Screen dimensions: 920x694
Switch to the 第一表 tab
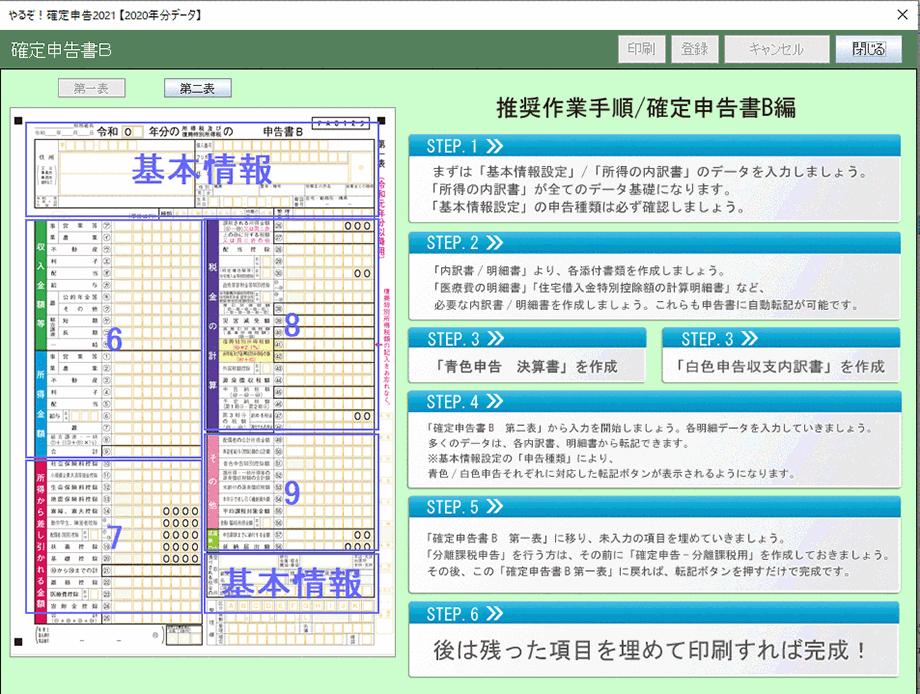pos(92,89)
